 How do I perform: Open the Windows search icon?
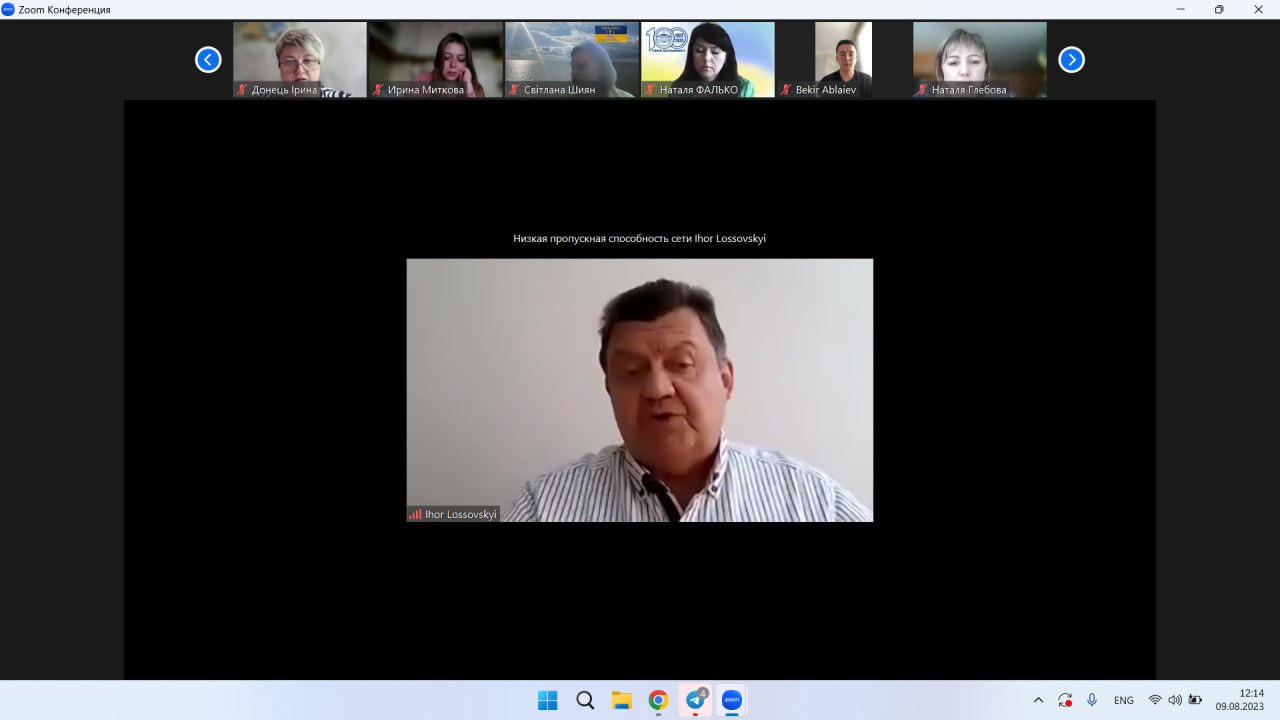[x=585, y=700]
